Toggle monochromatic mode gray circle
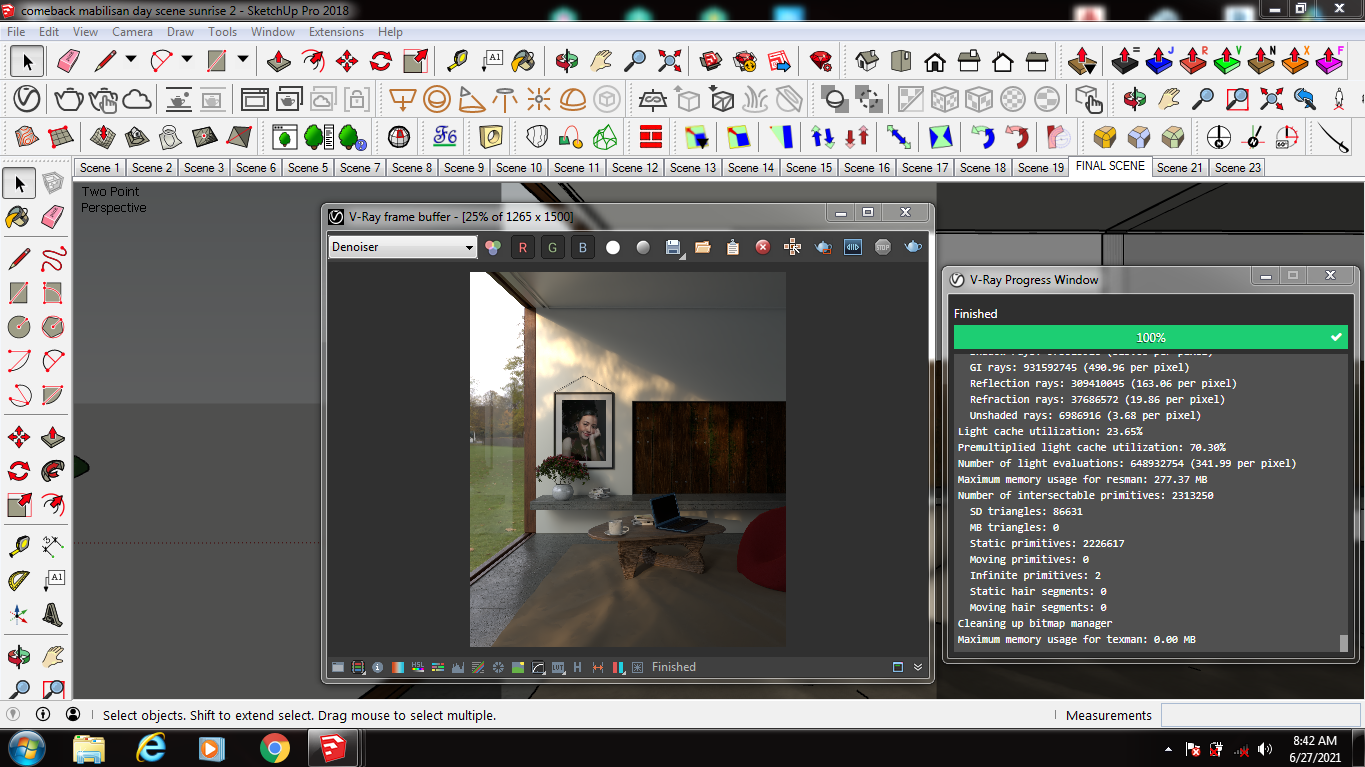The height and width of the screenshot is (767, 1365). click(643, 247)
